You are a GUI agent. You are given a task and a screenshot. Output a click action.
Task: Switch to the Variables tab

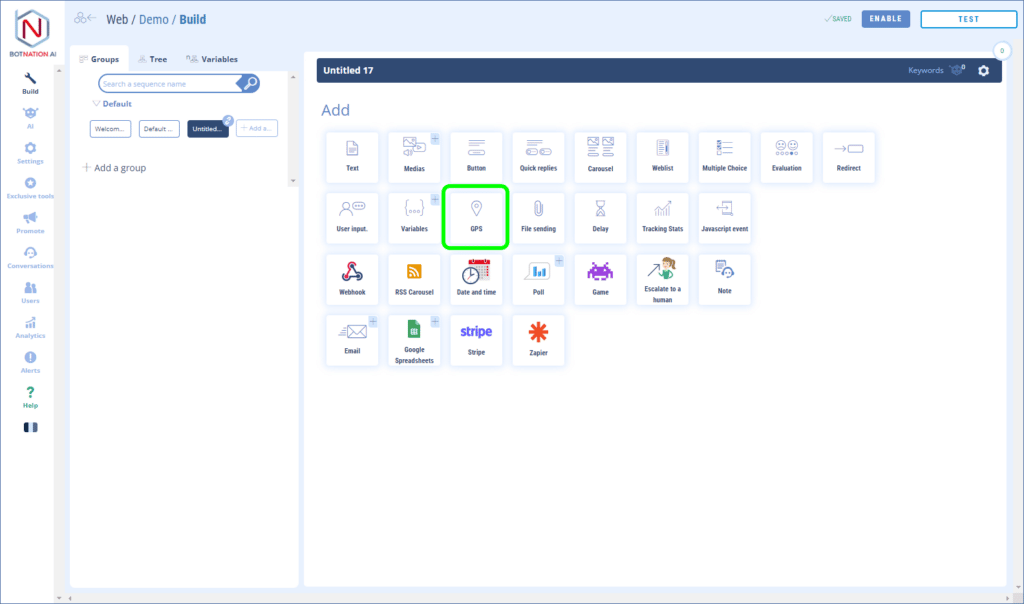tap(212, 59)
